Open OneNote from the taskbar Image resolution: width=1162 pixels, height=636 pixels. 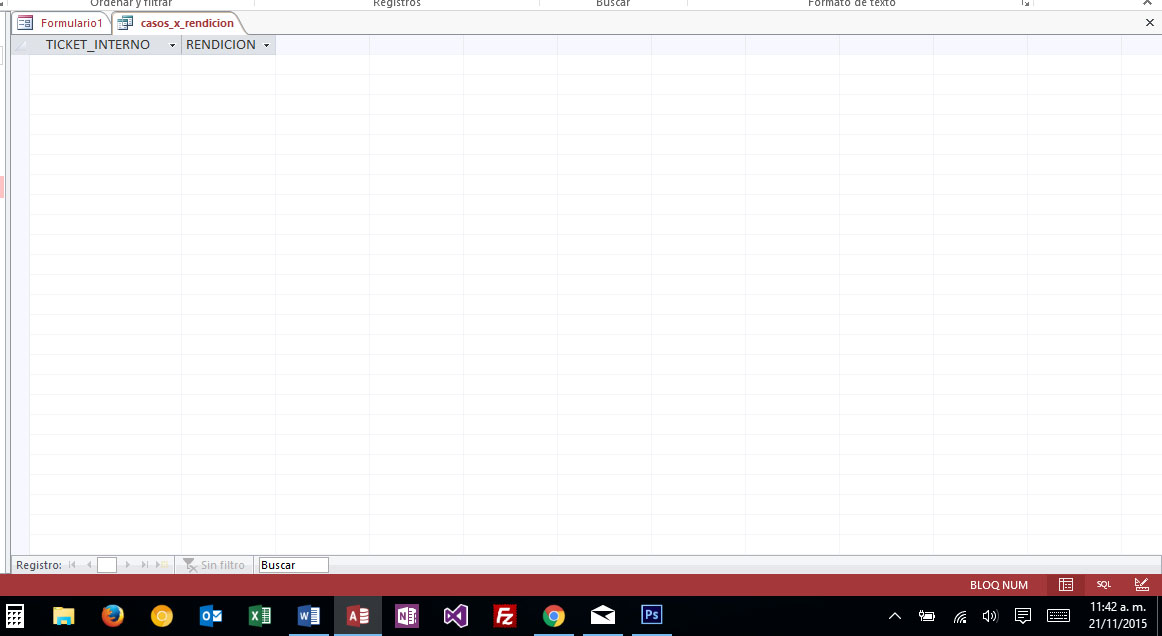[407, 616]
